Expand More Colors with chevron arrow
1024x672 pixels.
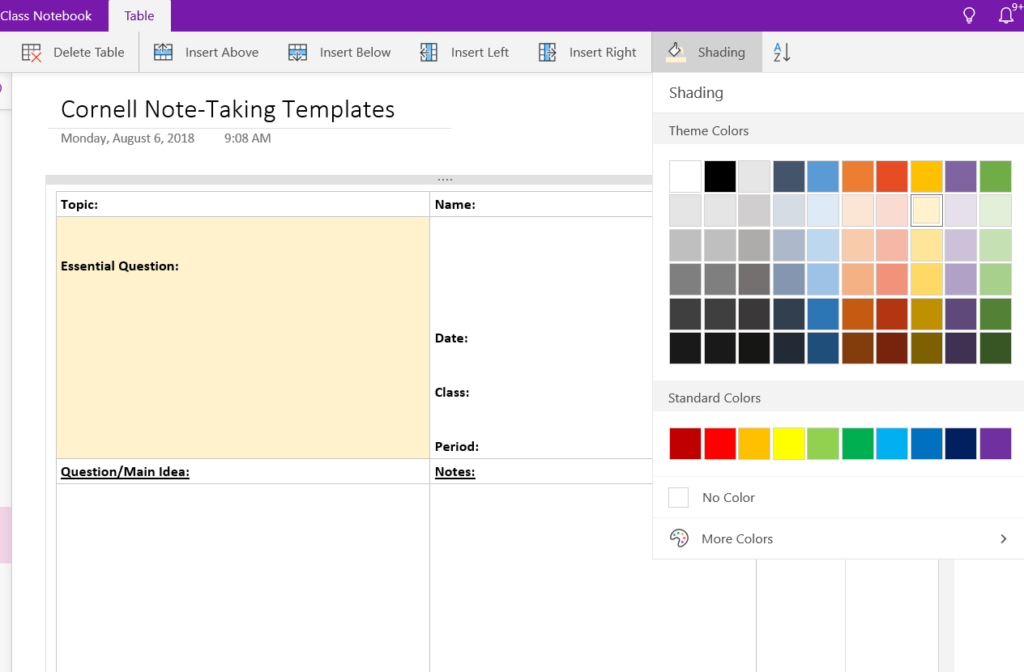click(x=1004, y=539)
